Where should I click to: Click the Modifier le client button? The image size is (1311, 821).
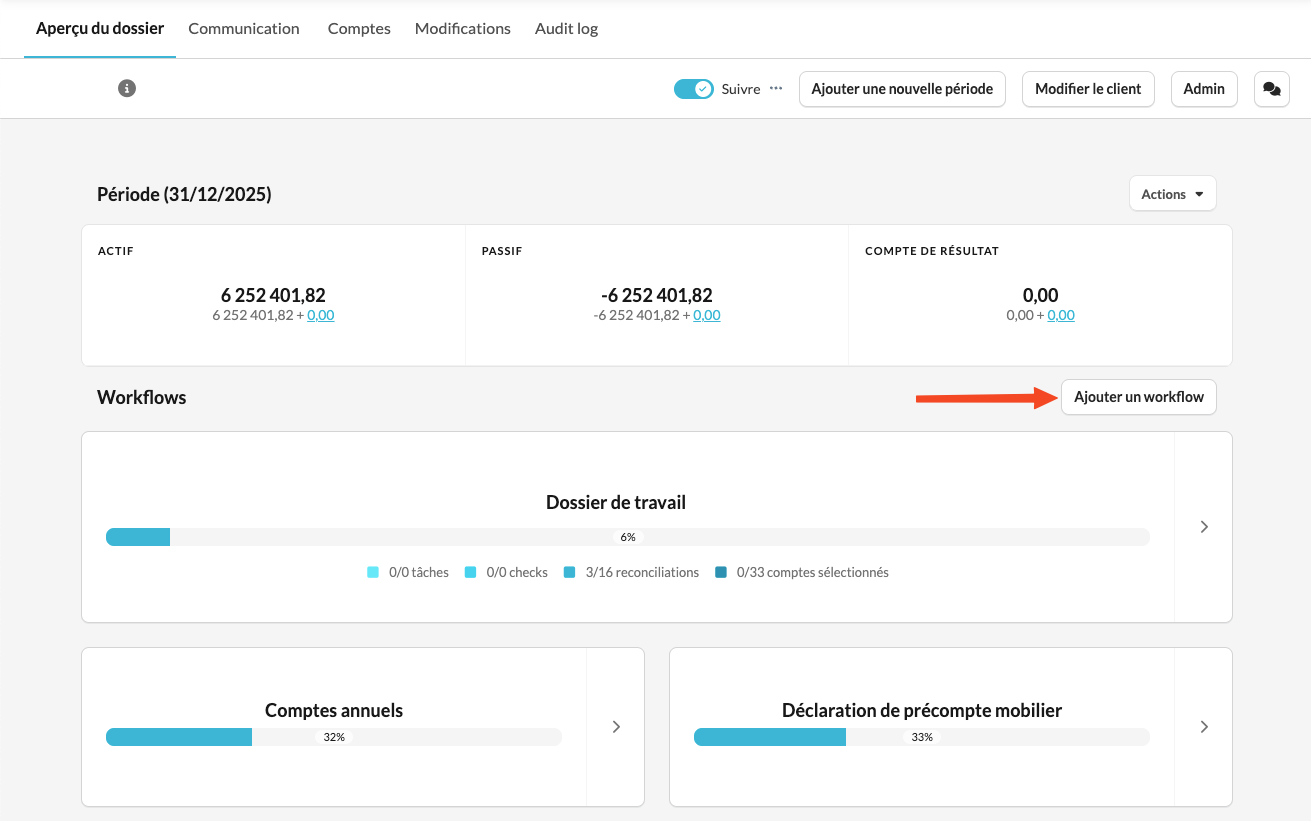tap(1088, 89)
